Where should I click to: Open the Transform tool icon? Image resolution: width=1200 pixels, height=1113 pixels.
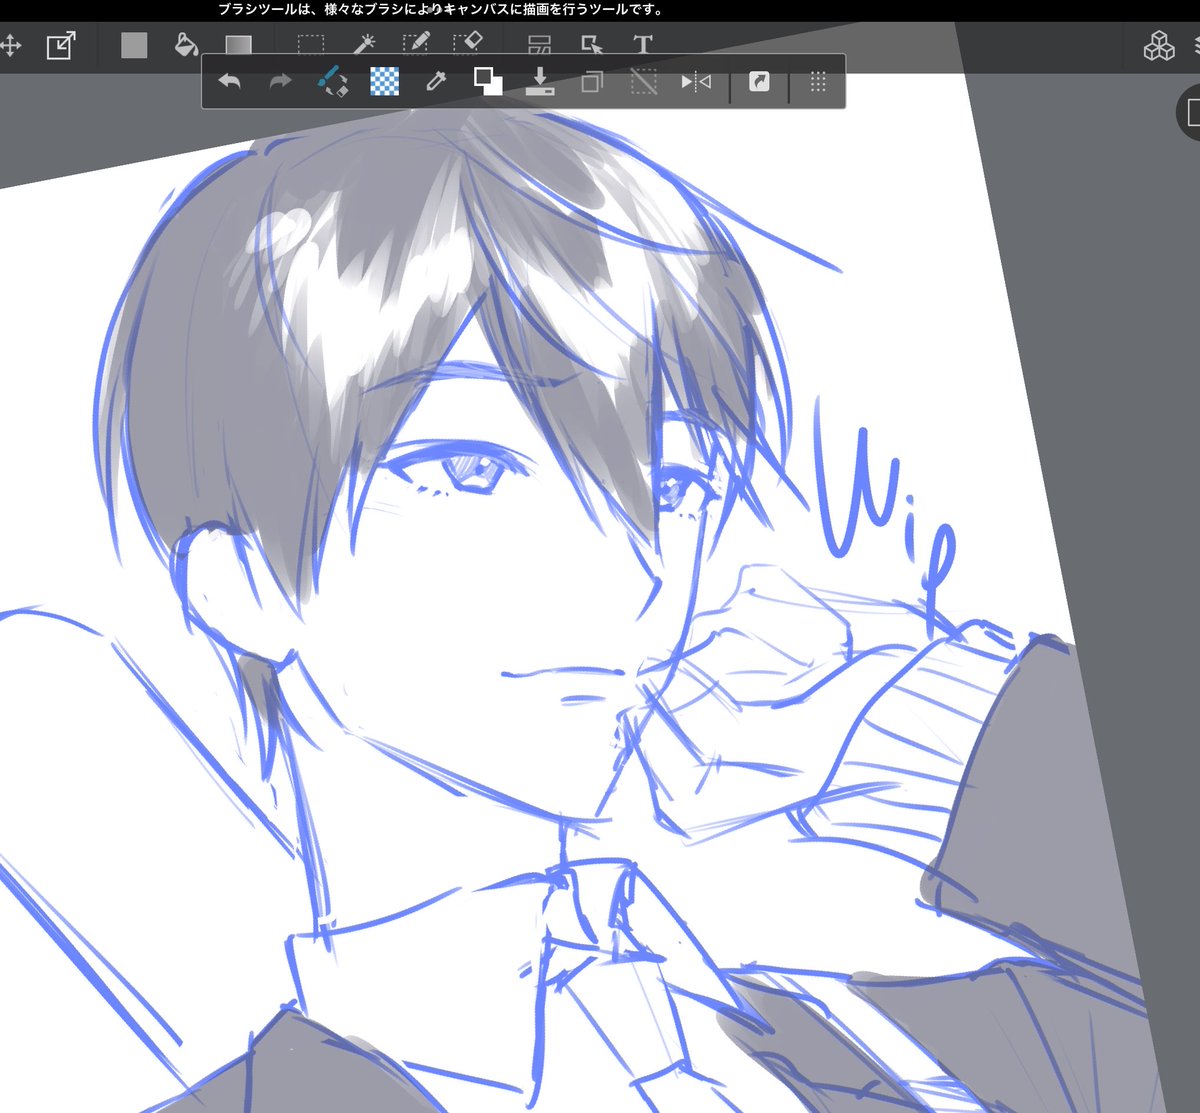(x=61, y=46)
